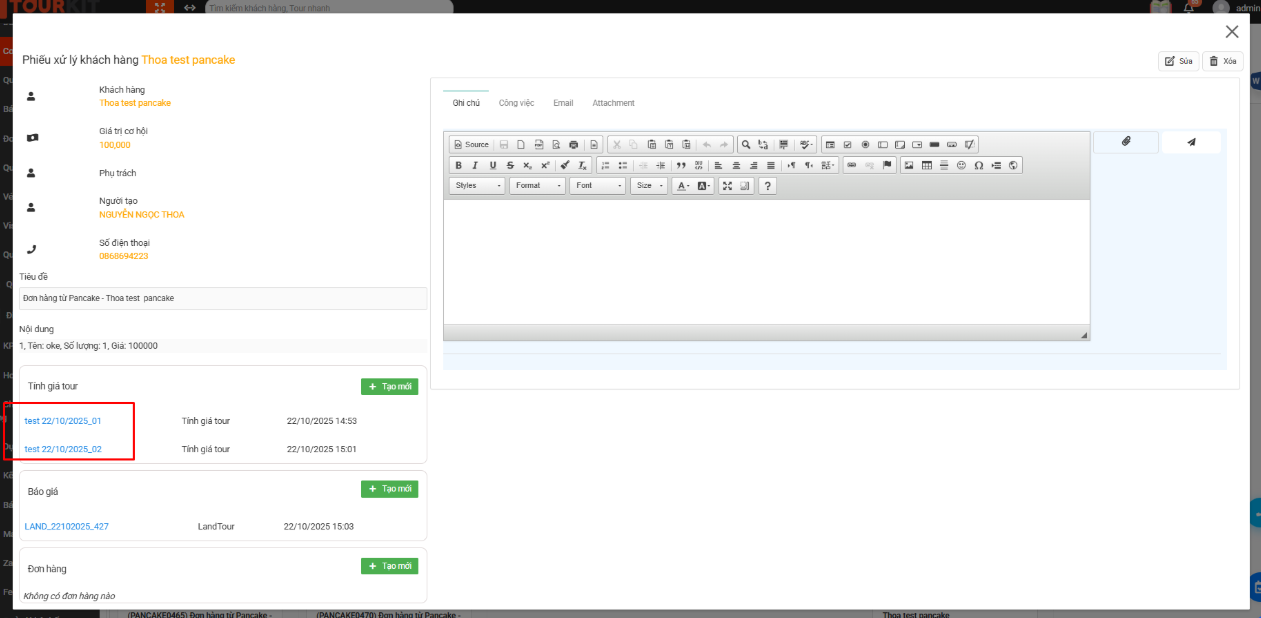Switch to the Công việc tab
The height and width of the screenshot is (618, 1261).
515,103
